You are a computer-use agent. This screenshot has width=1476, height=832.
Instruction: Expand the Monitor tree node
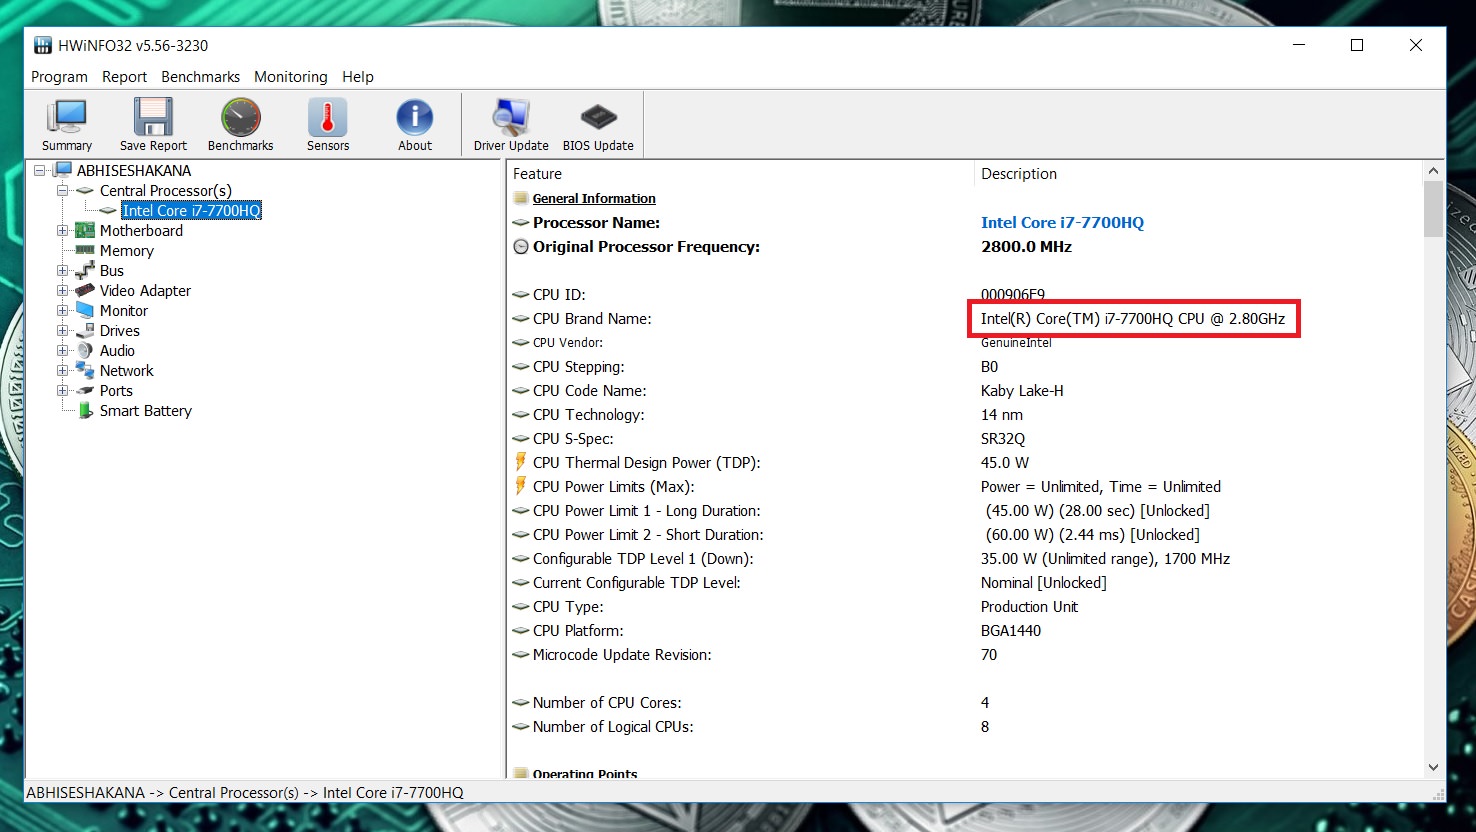click(x=62, y=311)
